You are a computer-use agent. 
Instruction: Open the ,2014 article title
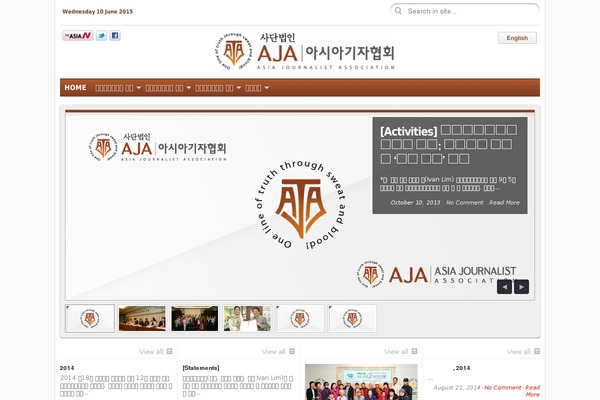(461, 368)
